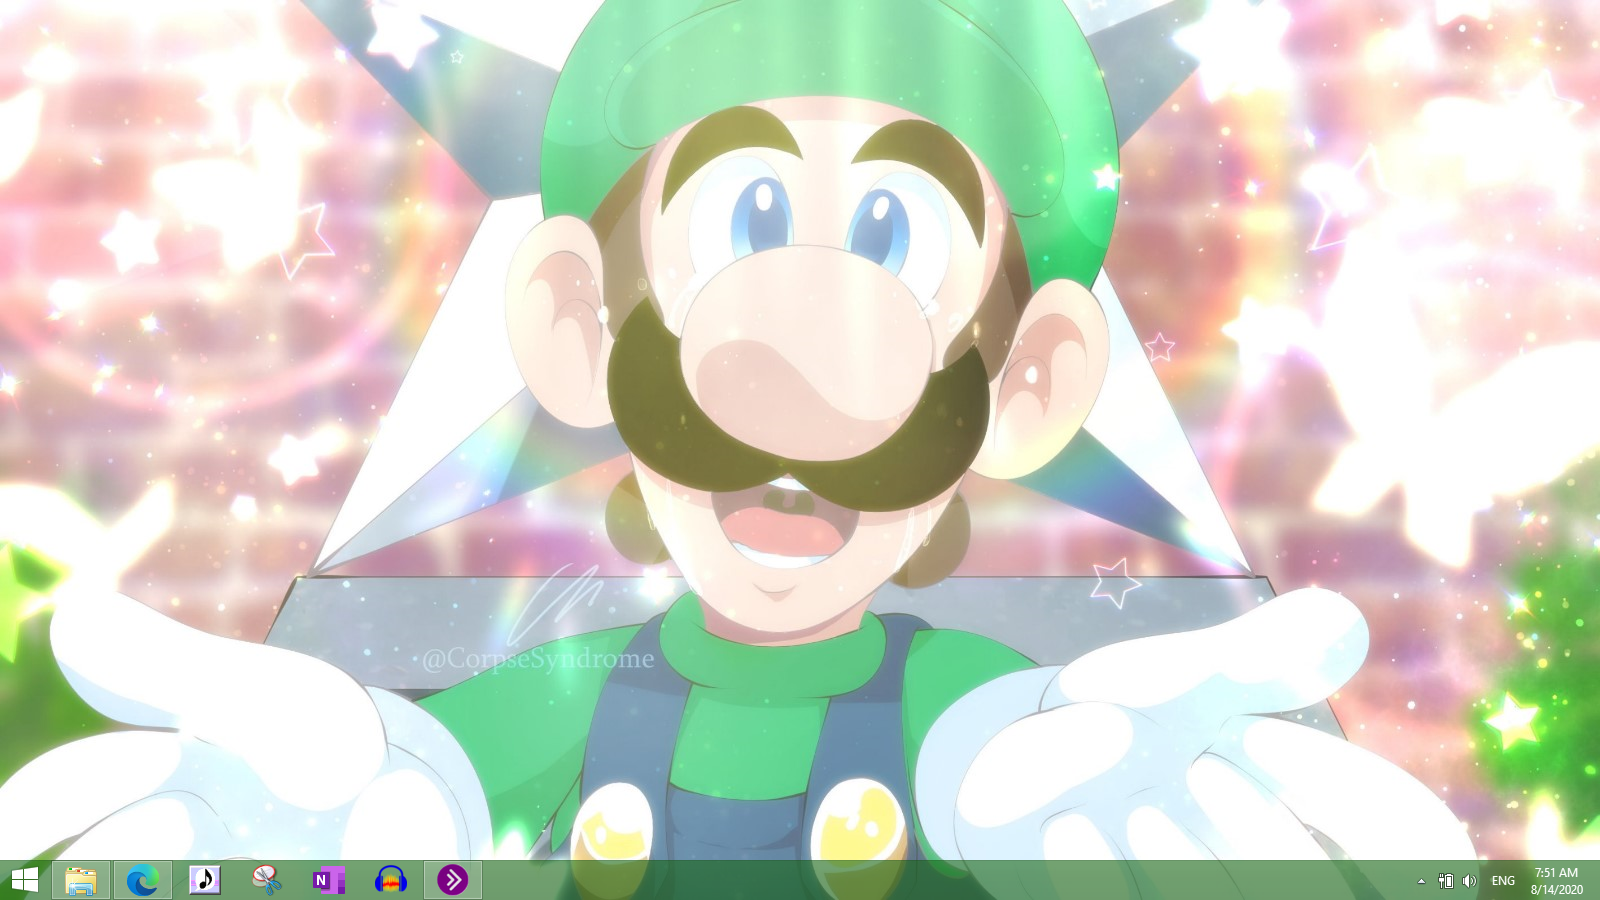This screenshot has width=1600, height=900.
Task: Launch Audacity headphones icon on taskbar
Action: tap(391, 880)
